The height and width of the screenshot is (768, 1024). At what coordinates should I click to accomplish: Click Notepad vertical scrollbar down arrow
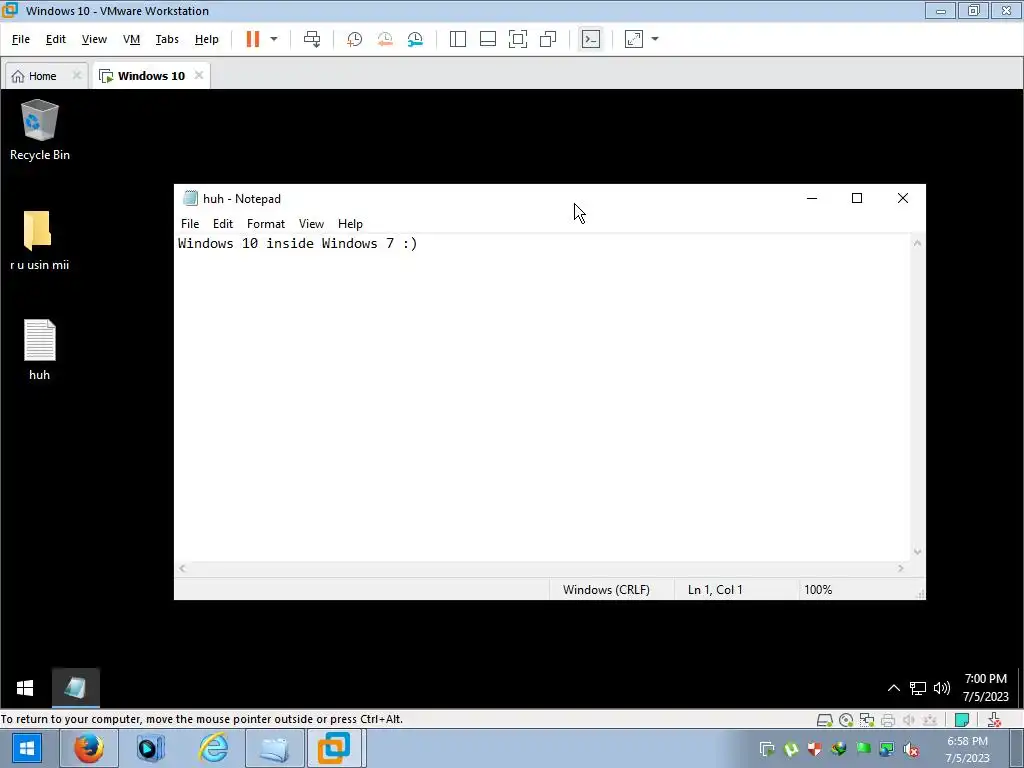[x=918, y=552]
